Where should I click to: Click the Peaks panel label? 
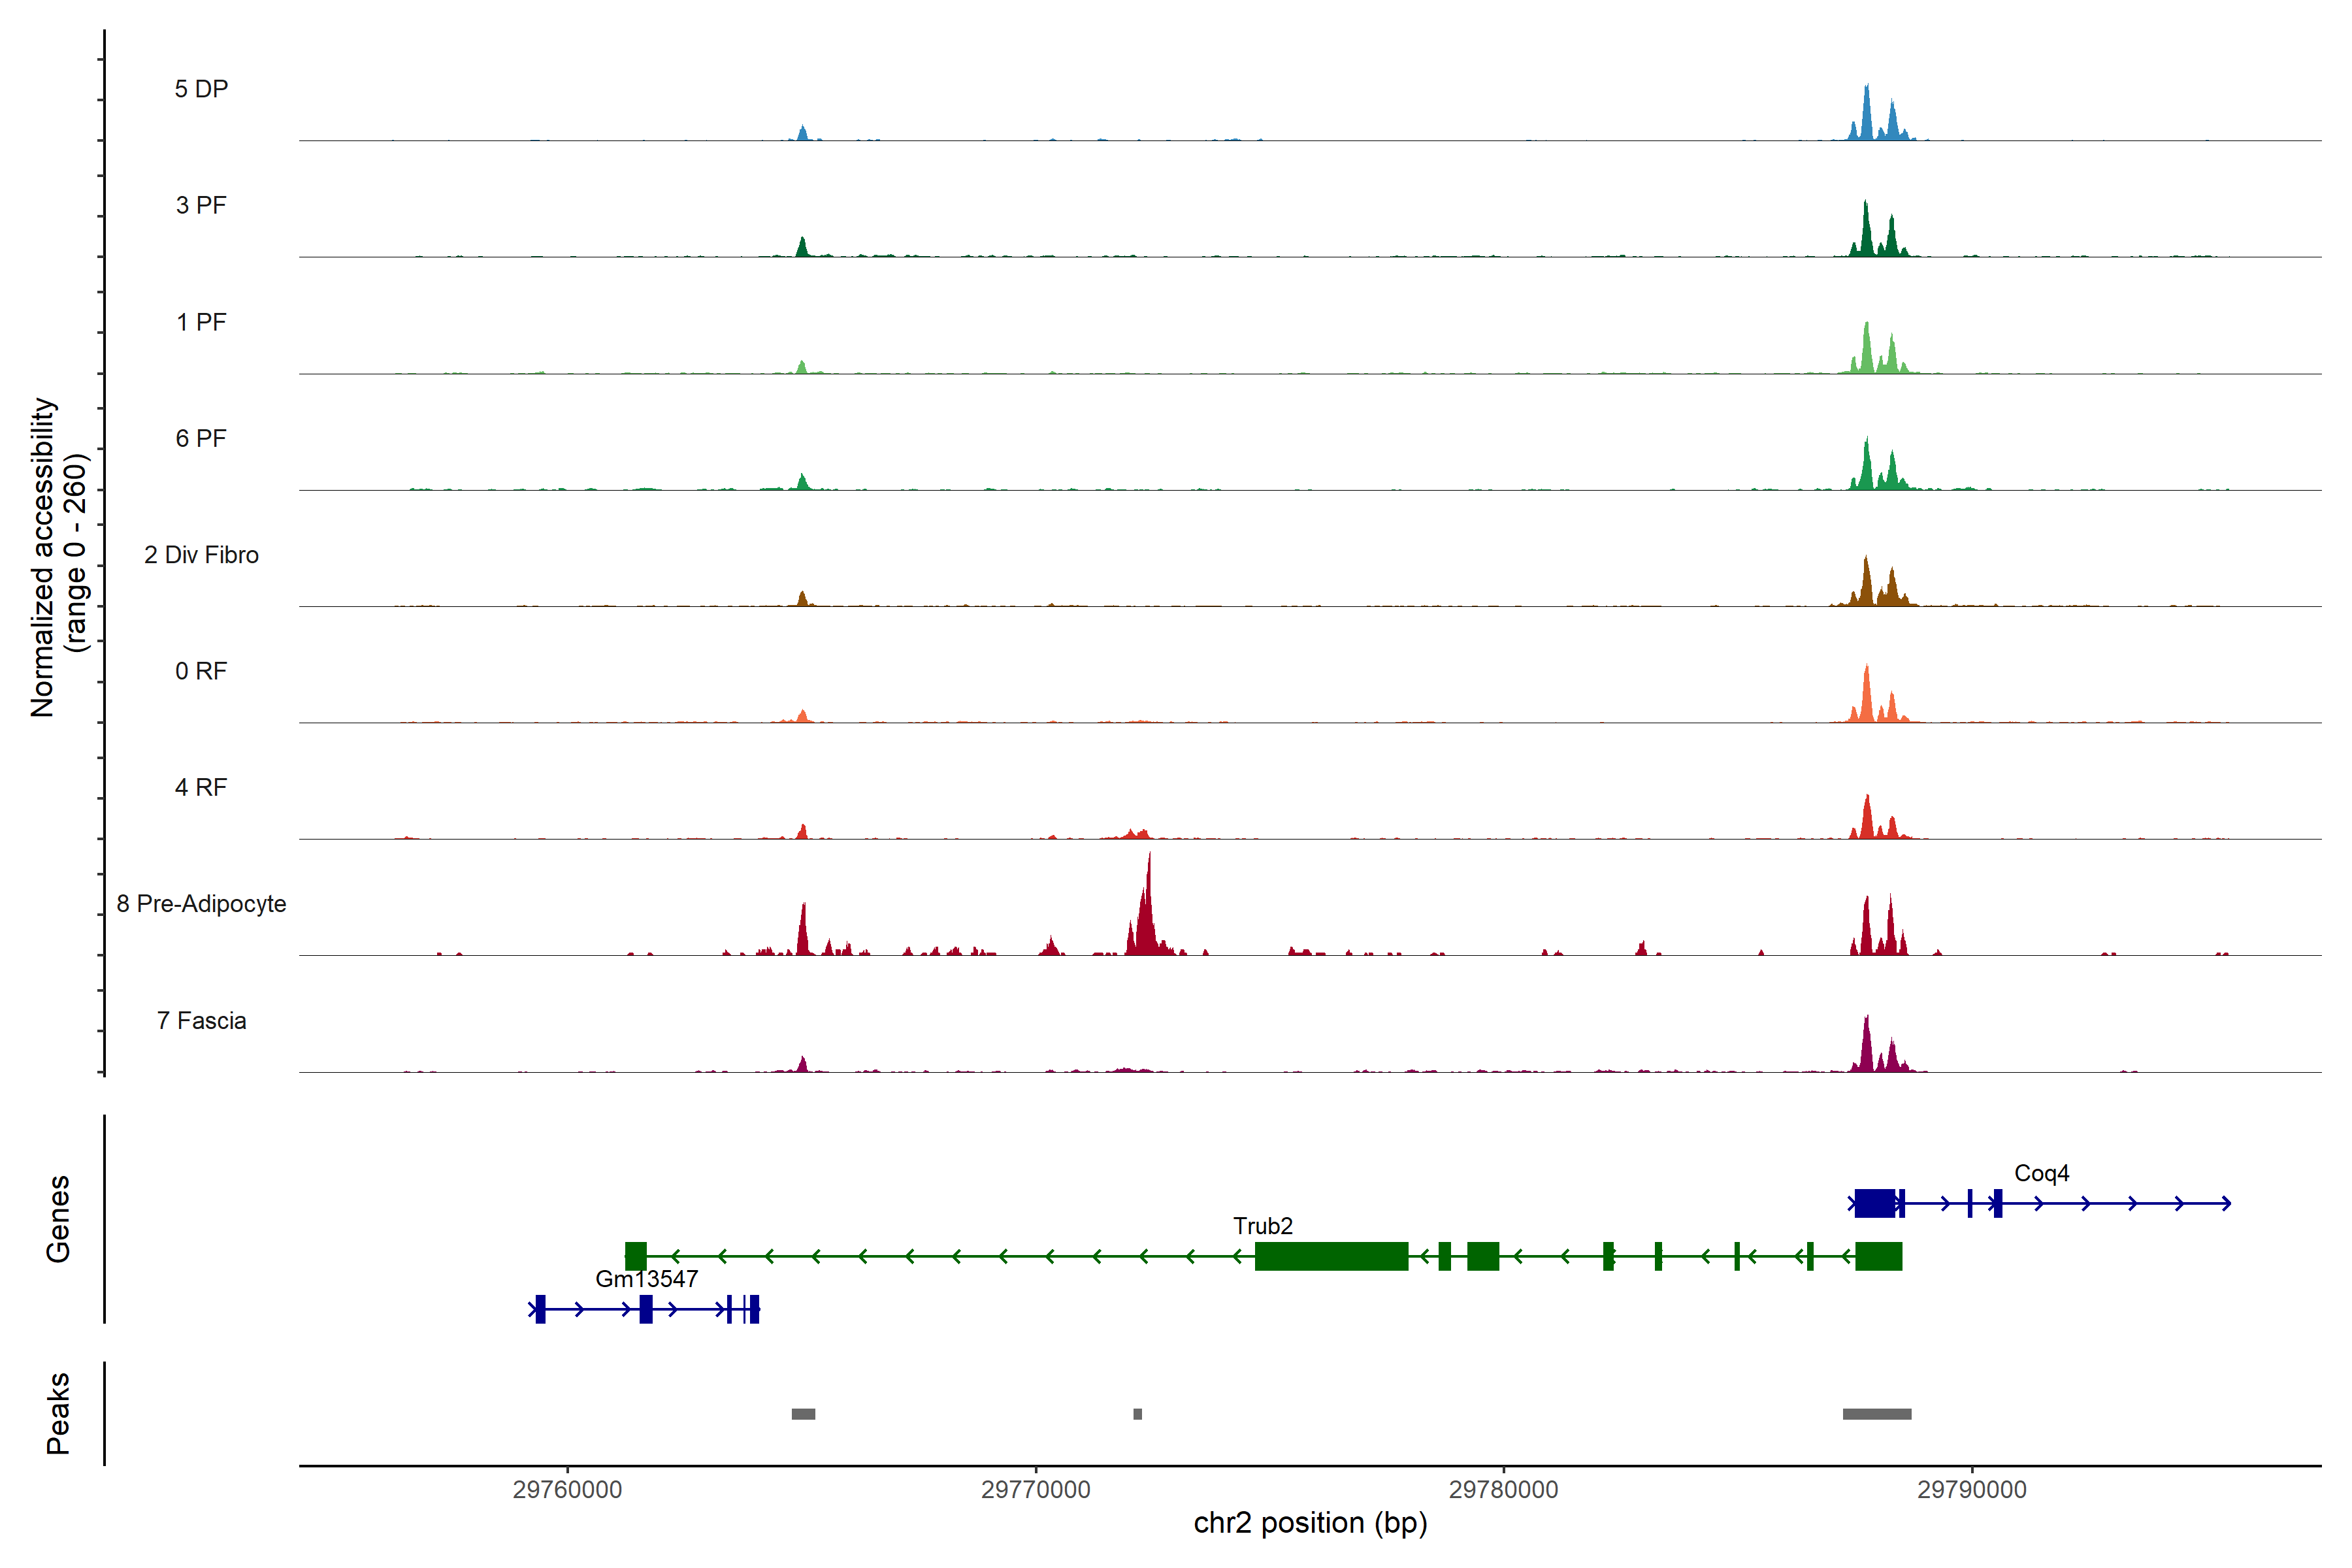pyautogui.click(x=58, y=1413)
